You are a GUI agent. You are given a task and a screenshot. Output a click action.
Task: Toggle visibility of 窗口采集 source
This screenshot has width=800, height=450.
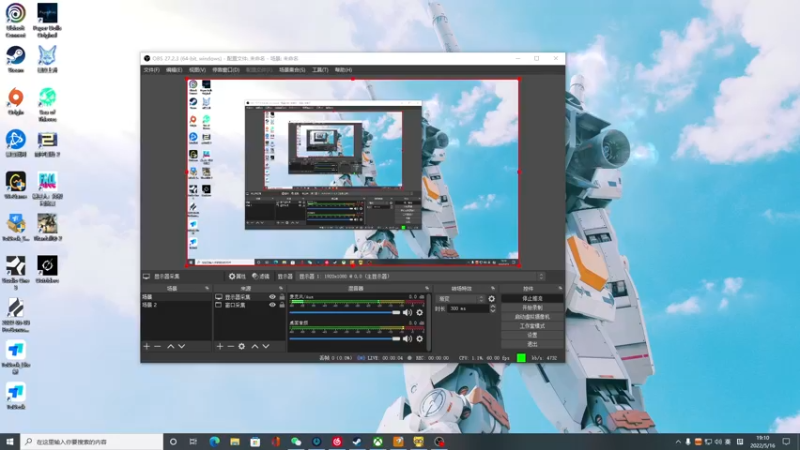click(272, 305)
